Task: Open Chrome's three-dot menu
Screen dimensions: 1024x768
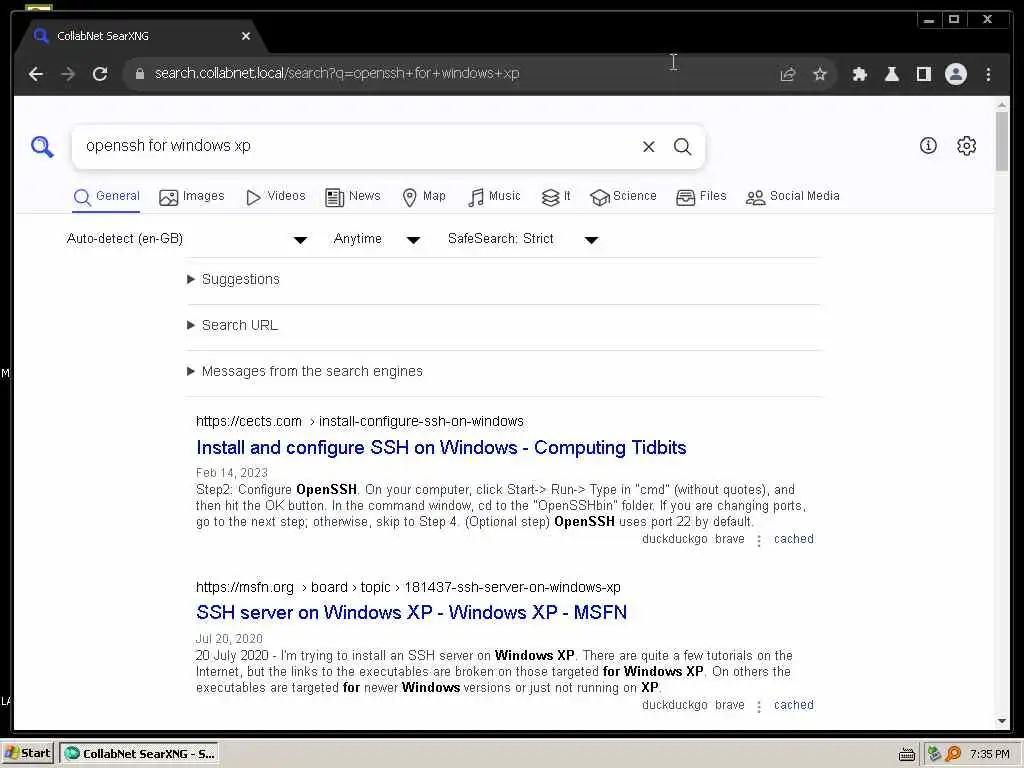Action: click(x=988, y=74)
